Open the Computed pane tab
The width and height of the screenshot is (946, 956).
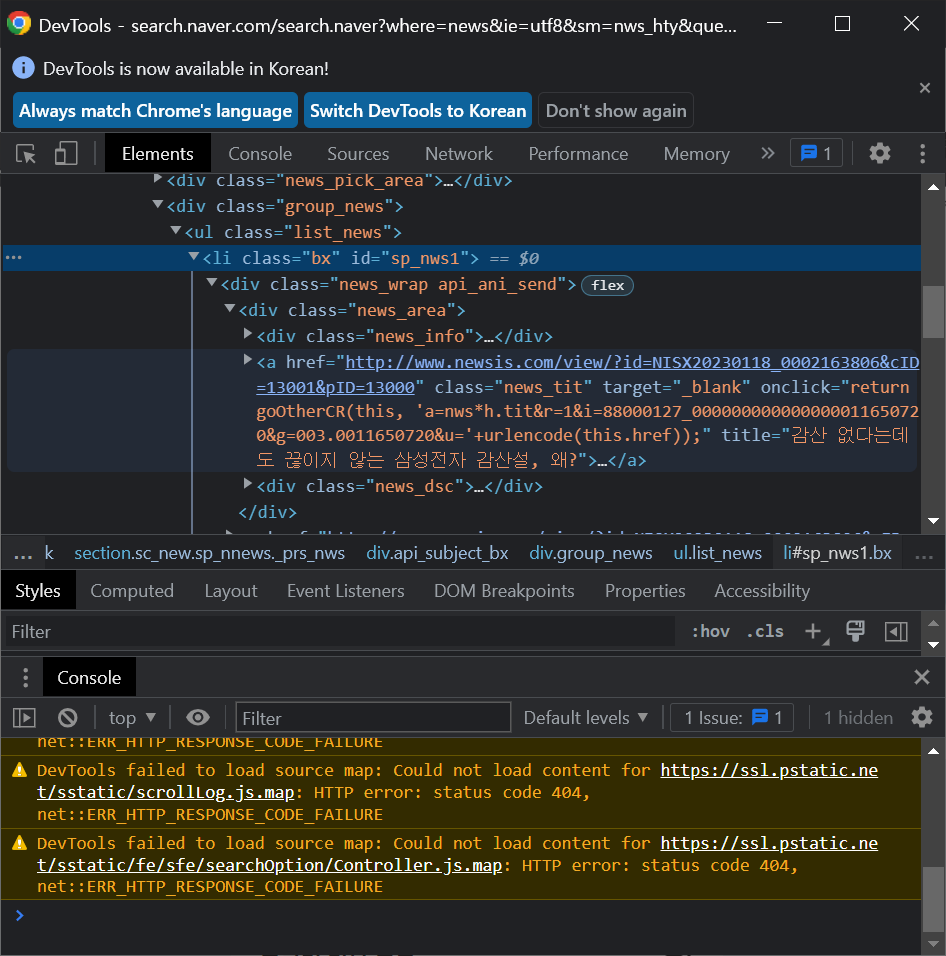(x=132, y=591)
